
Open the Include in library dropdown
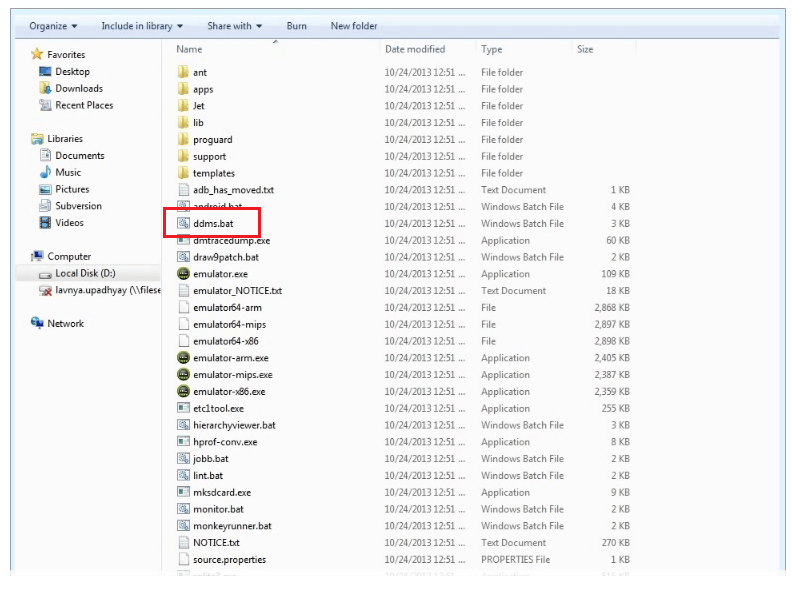tap(142, 26)
